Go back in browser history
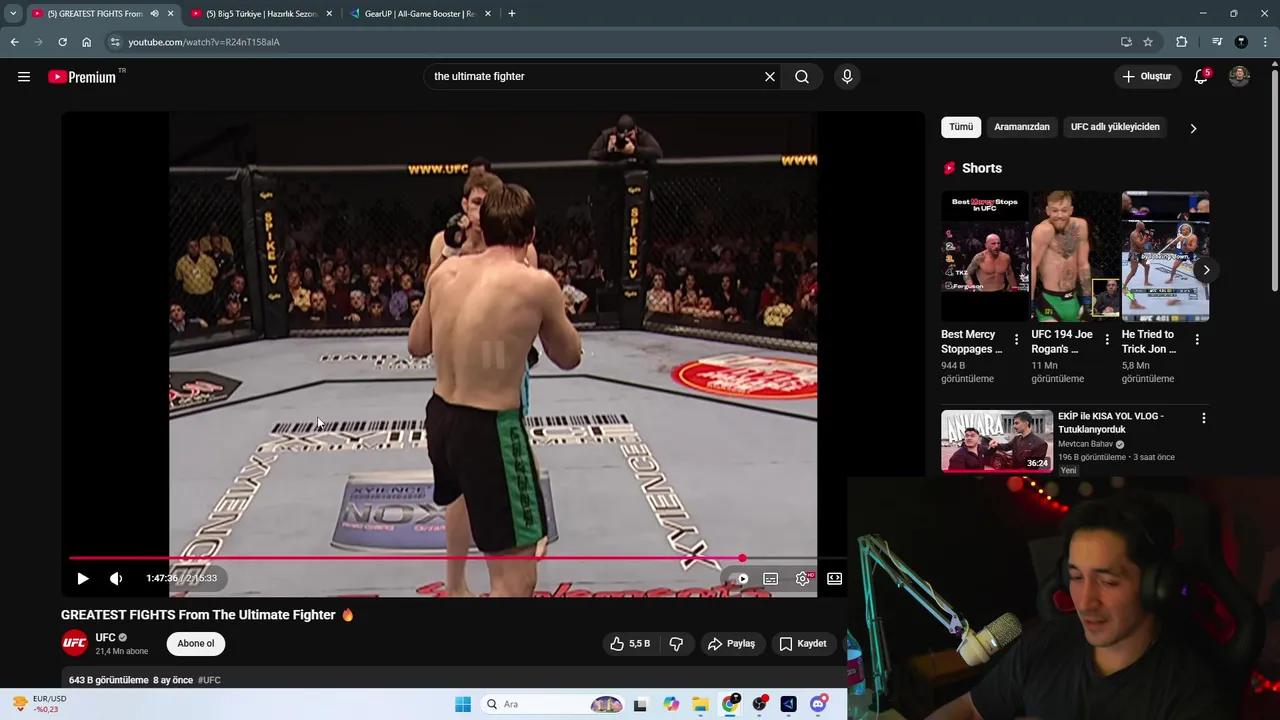Screen dimensions: 1280x720 (x=14, y=42)
